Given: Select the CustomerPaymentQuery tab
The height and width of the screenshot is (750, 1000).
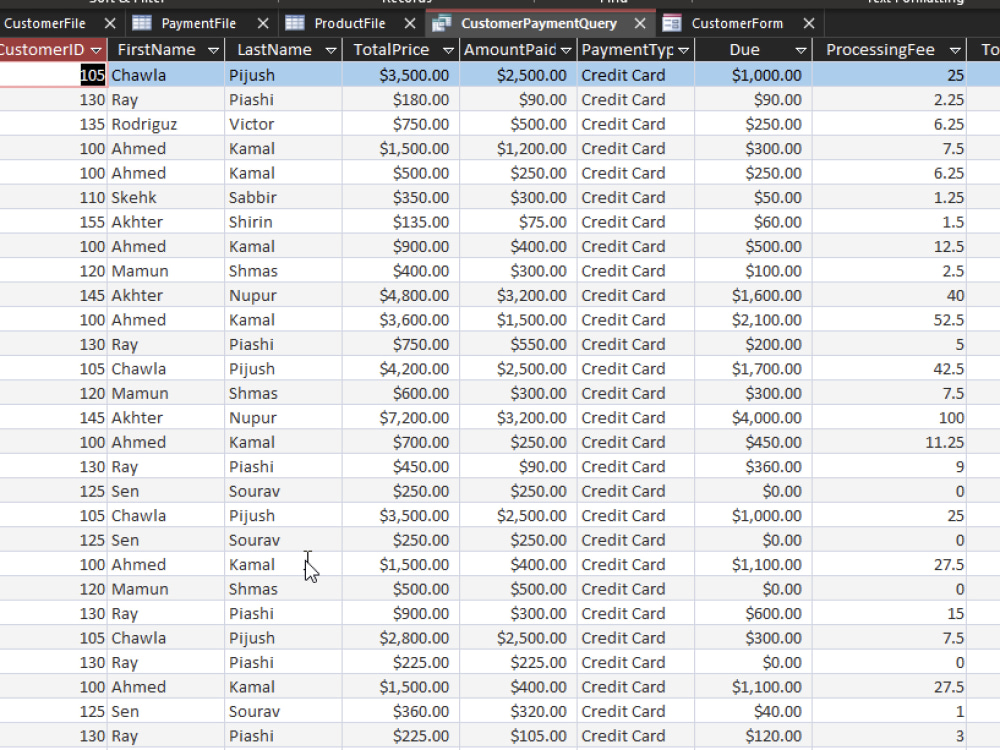Looking at the screenshot, I should (539, 24).
